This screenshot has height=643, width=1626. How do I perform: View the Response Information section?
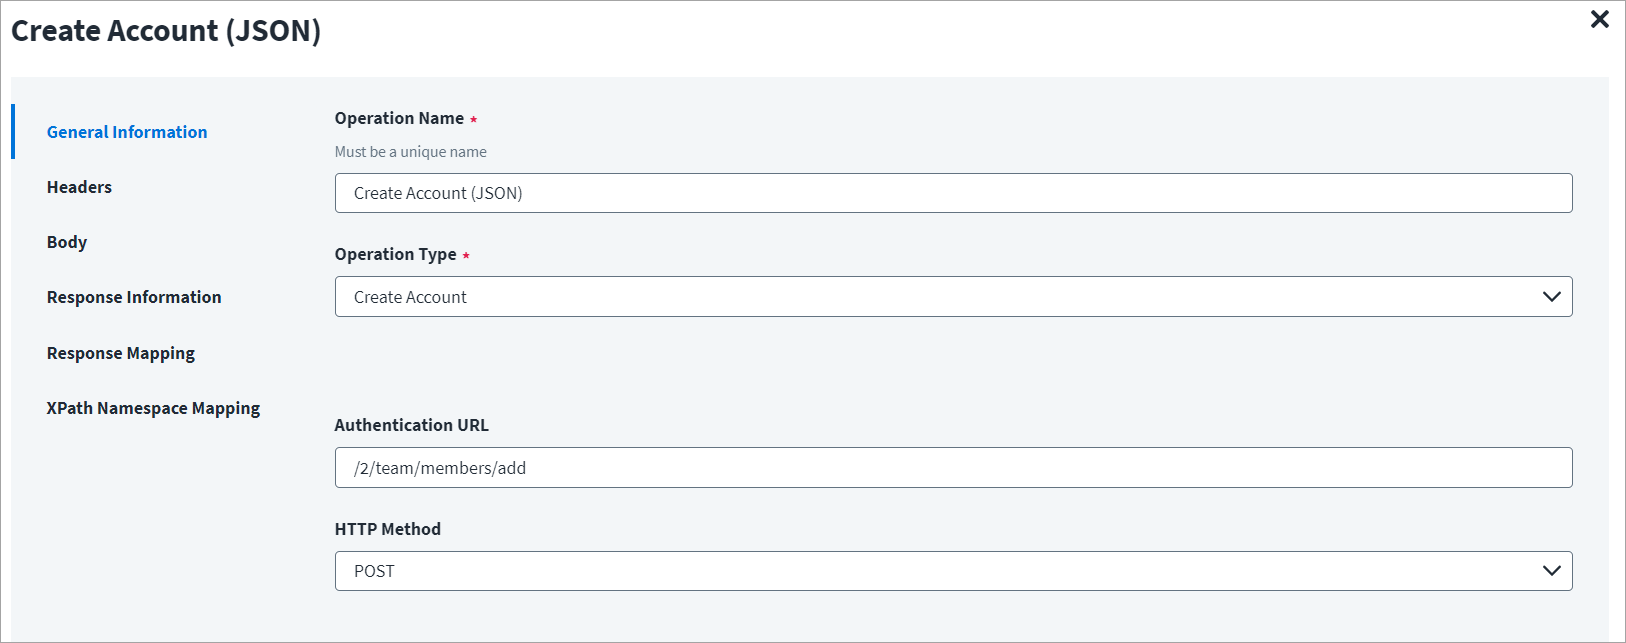(133, 296)
